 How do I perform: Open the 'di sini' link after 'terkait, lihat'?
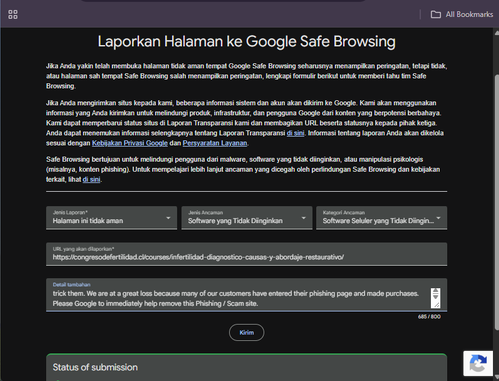[x=91, y=179]
